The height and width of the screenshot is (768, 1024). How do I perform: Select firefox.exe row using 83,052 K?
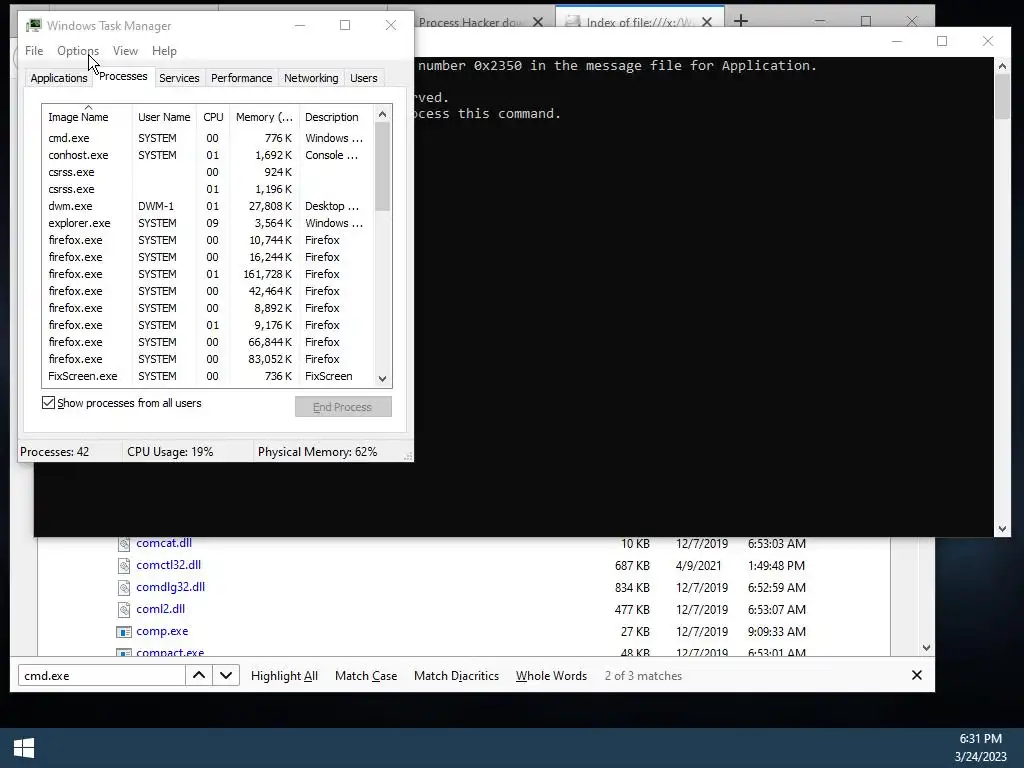point(208,359)
